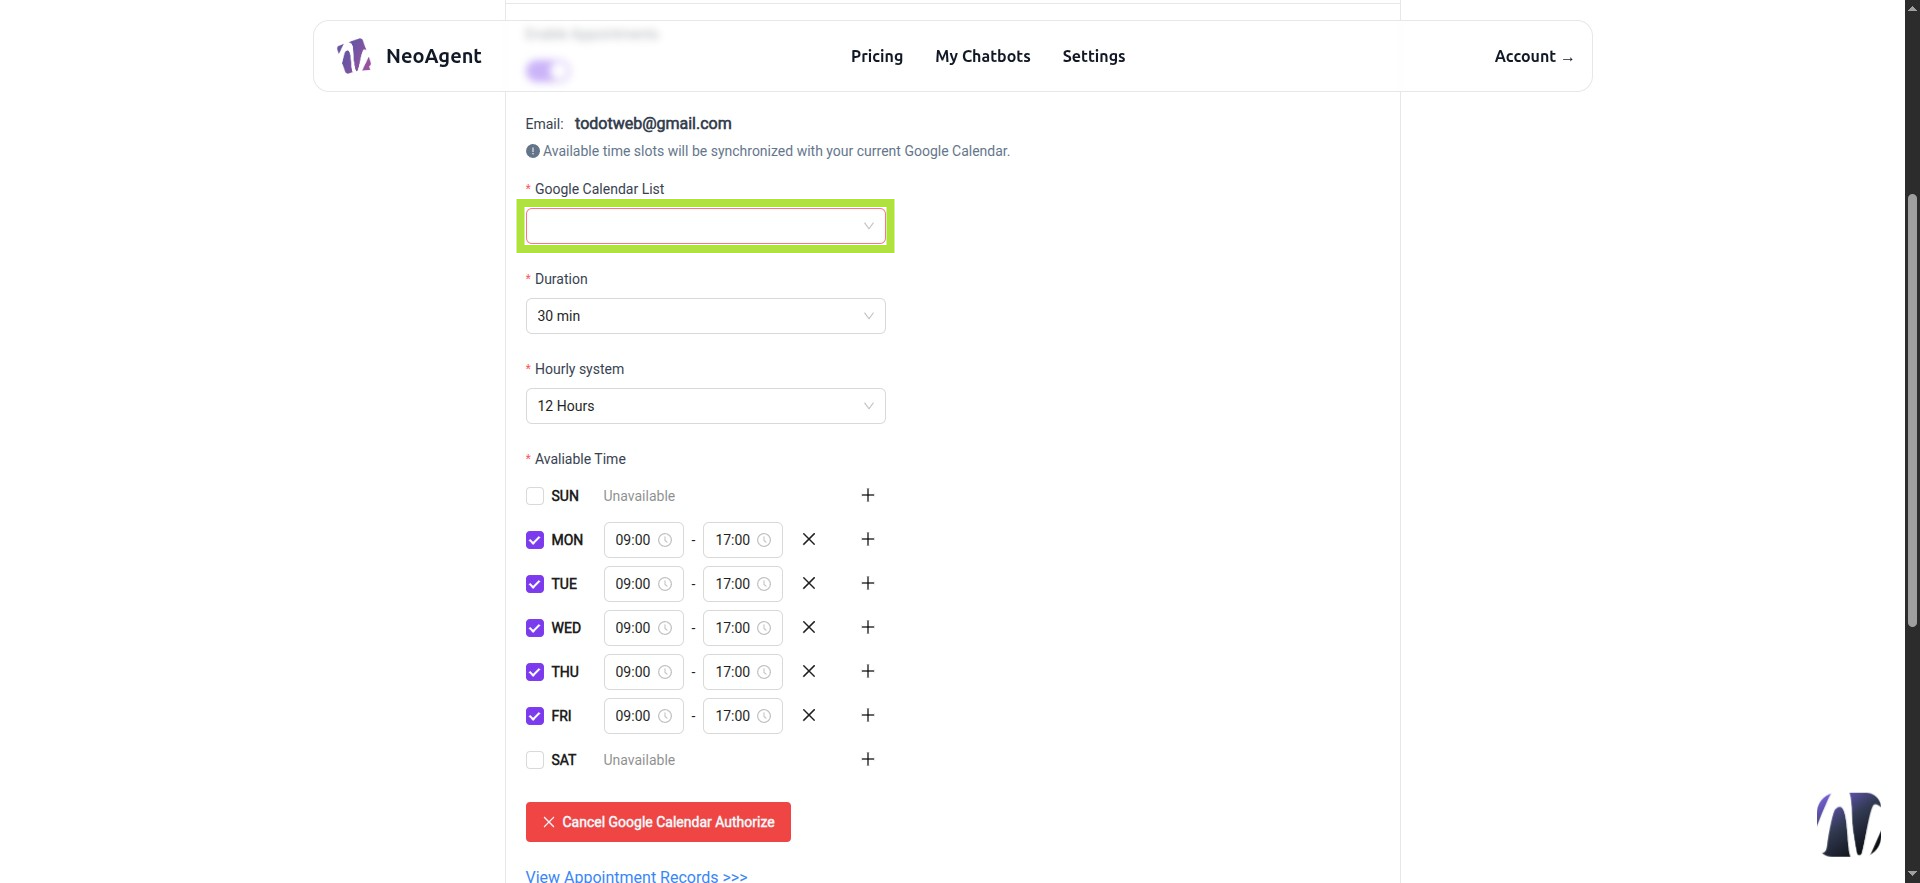Image resolution: width=1920 pixels, height=883 pixels.
Task: Open the Duration dropdown showing 30 min
Action: 705,316
